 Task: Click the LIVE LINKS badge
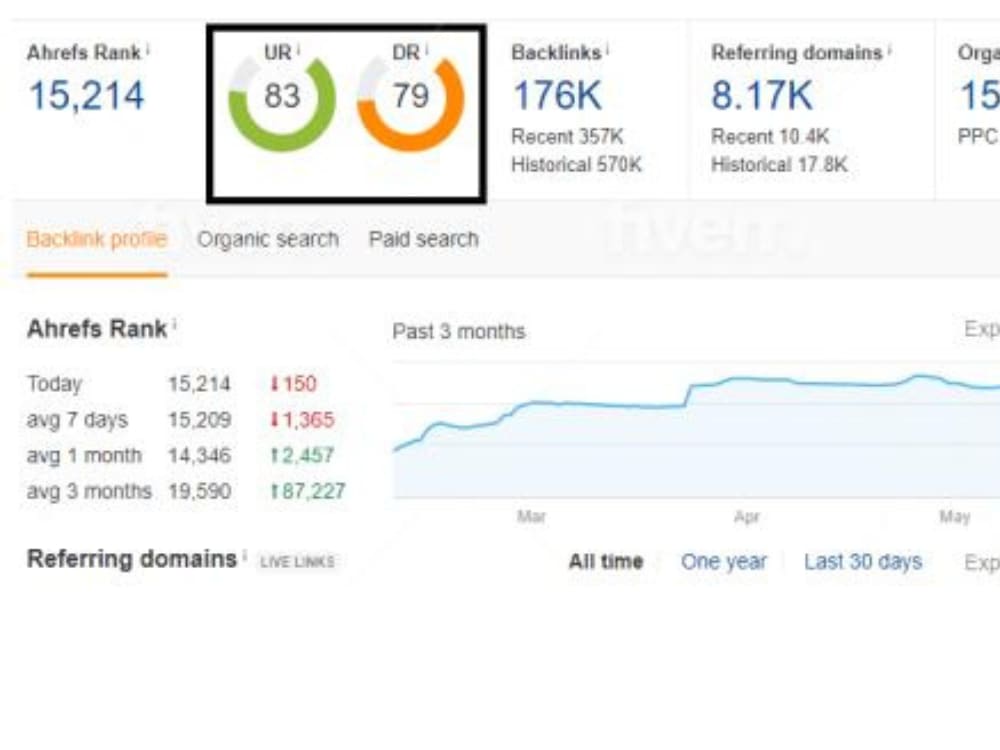[297, 561]
